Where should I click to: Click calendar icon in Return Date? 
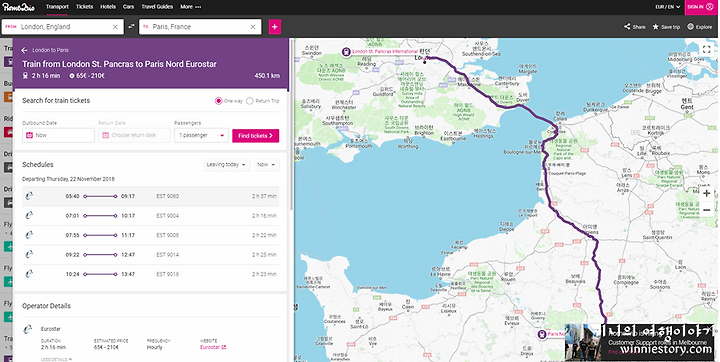point(105,136)
